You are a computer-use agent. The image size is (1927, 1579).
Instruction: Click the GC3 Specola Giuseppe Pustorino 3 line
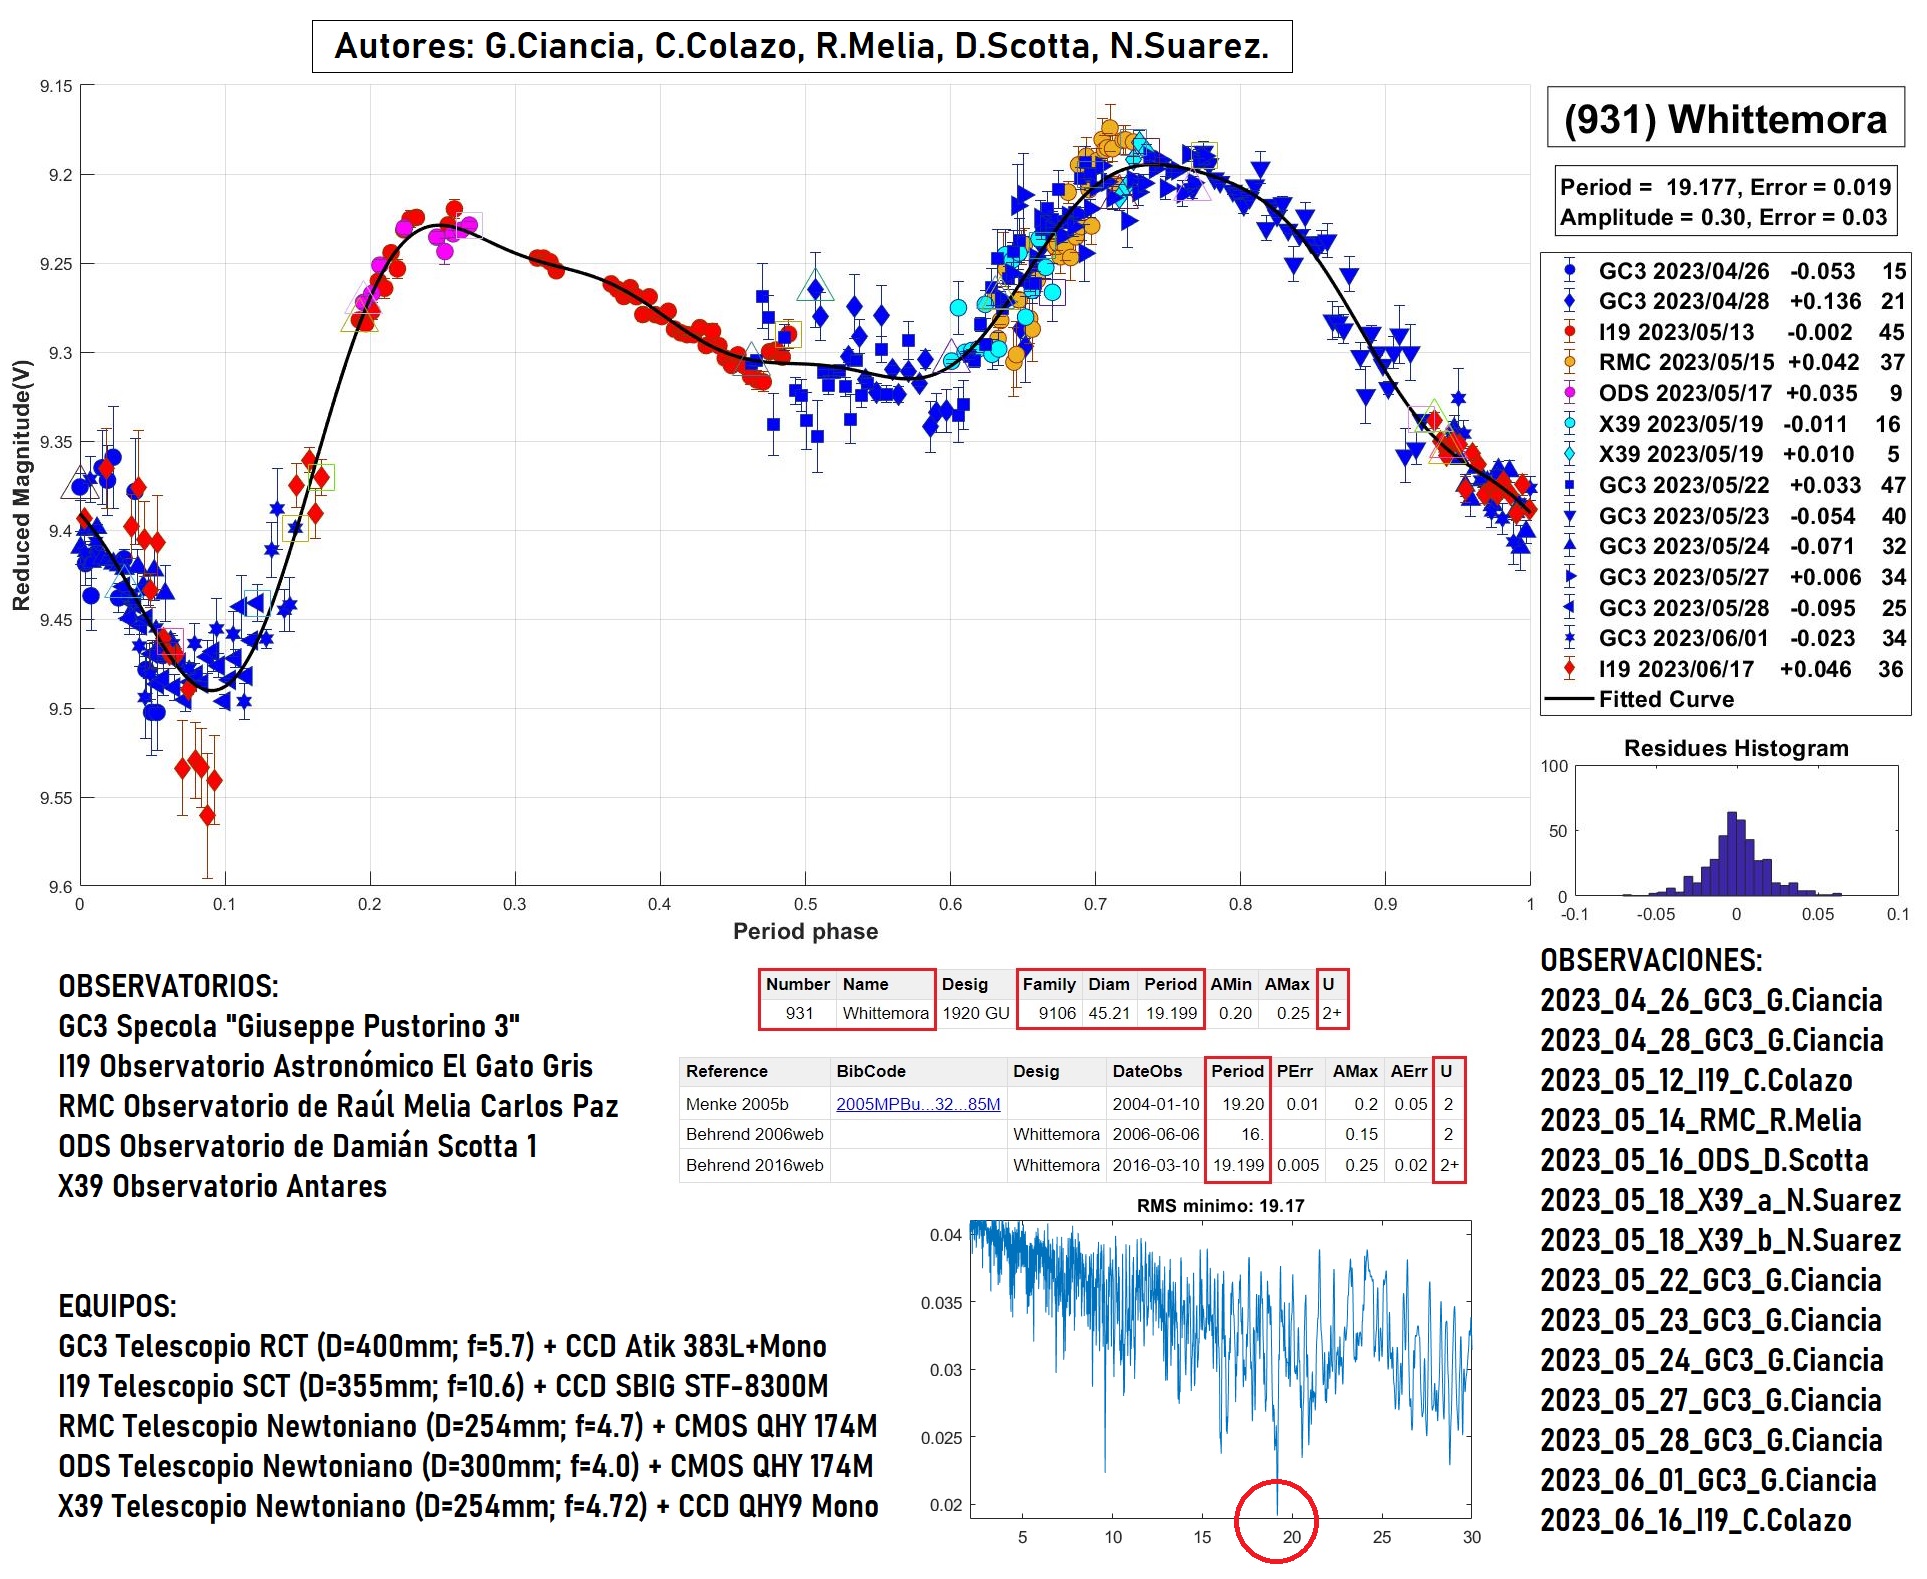click(x=289, y=1026)
